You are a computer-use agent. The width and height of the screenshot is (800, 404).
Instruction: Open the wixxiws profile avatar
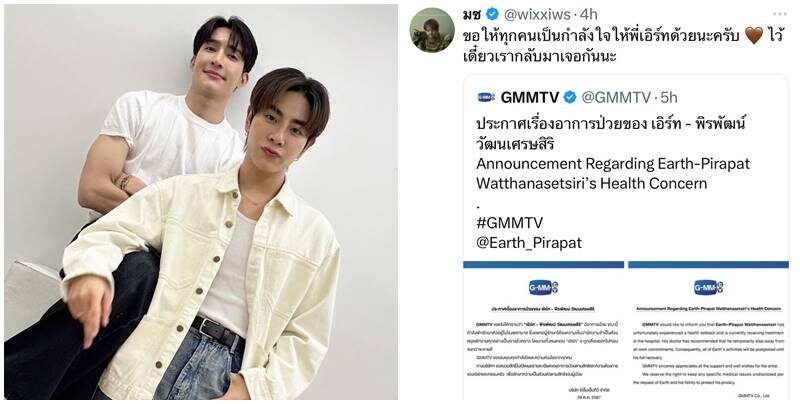pos(432,31)
